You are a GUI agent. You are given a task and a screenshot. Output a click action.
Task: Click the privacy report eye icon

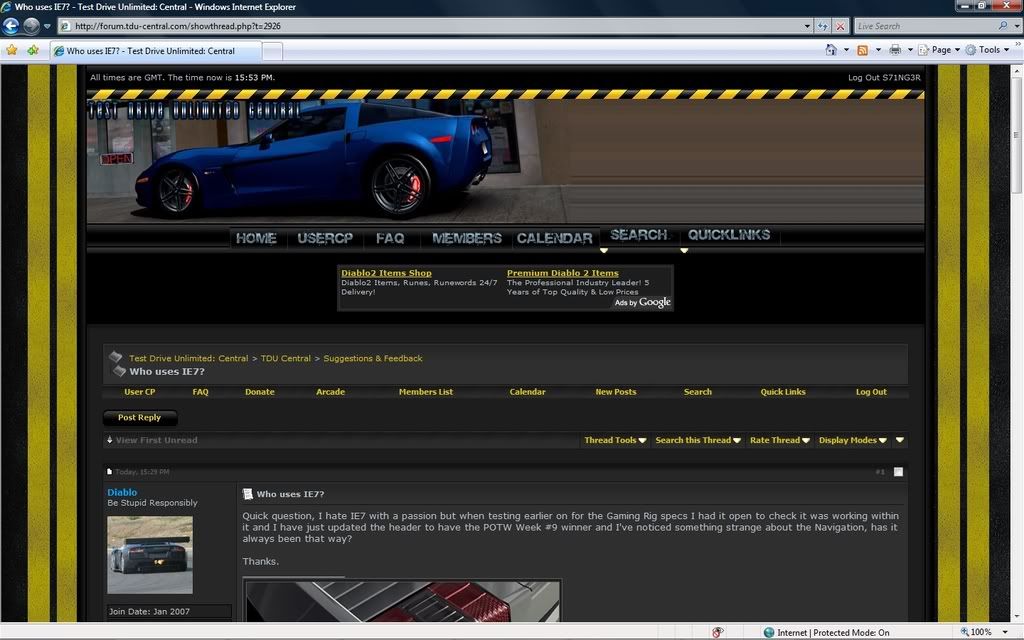[x=718, y=632]
